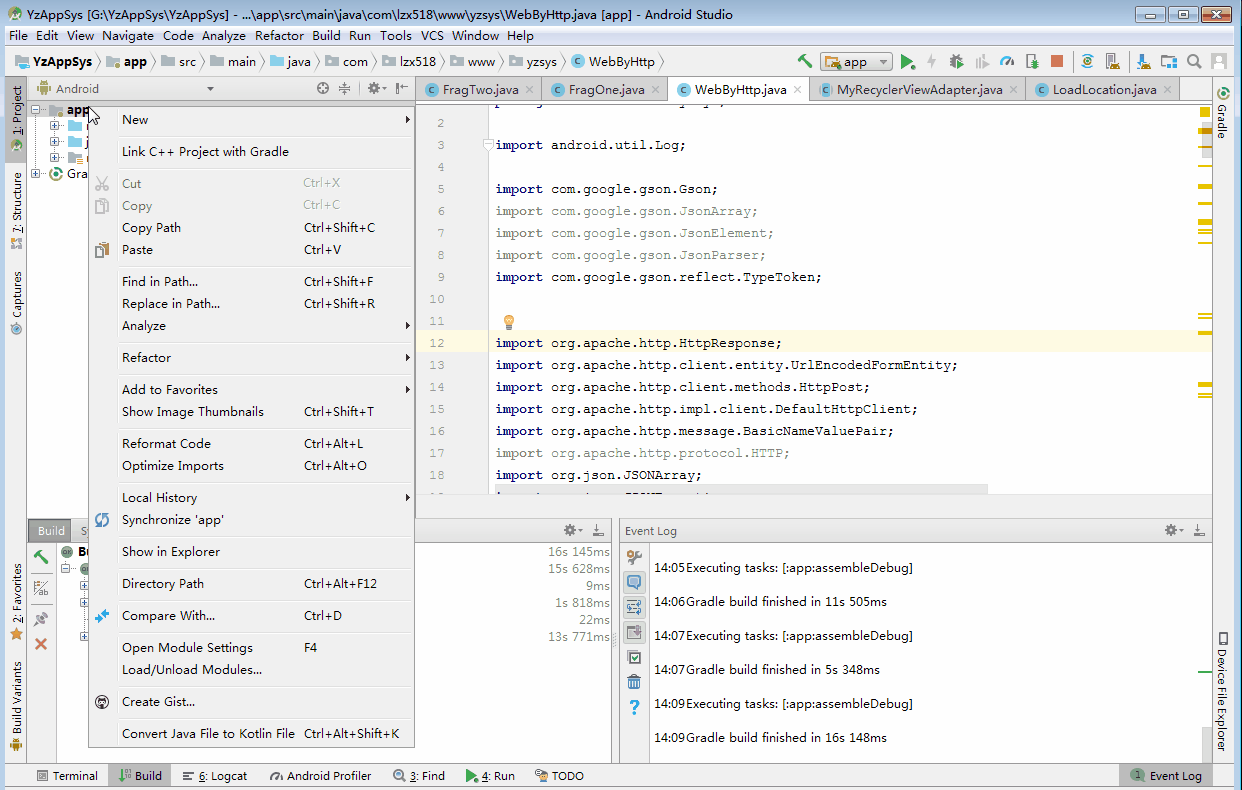Close the LoadLocation.java editor tab

1167,90
